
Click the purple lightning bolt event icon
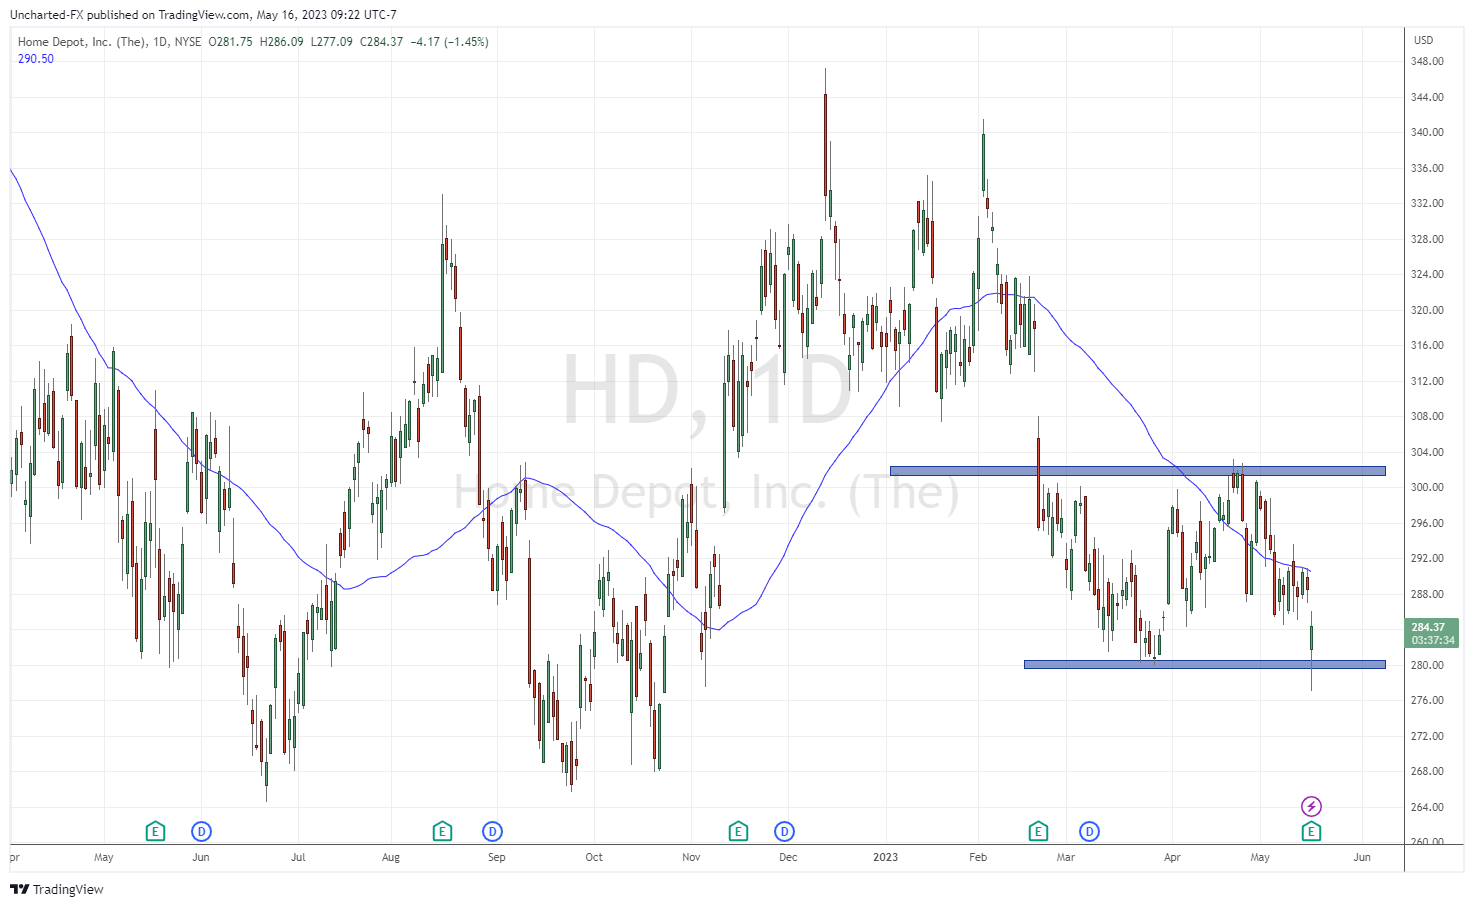[1312, 806]
